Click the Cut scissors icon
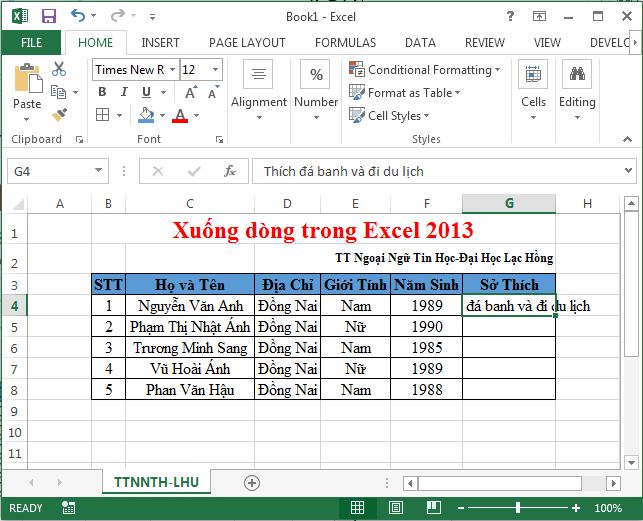This screenshot has width=643, height=521. tap(59, 69)
